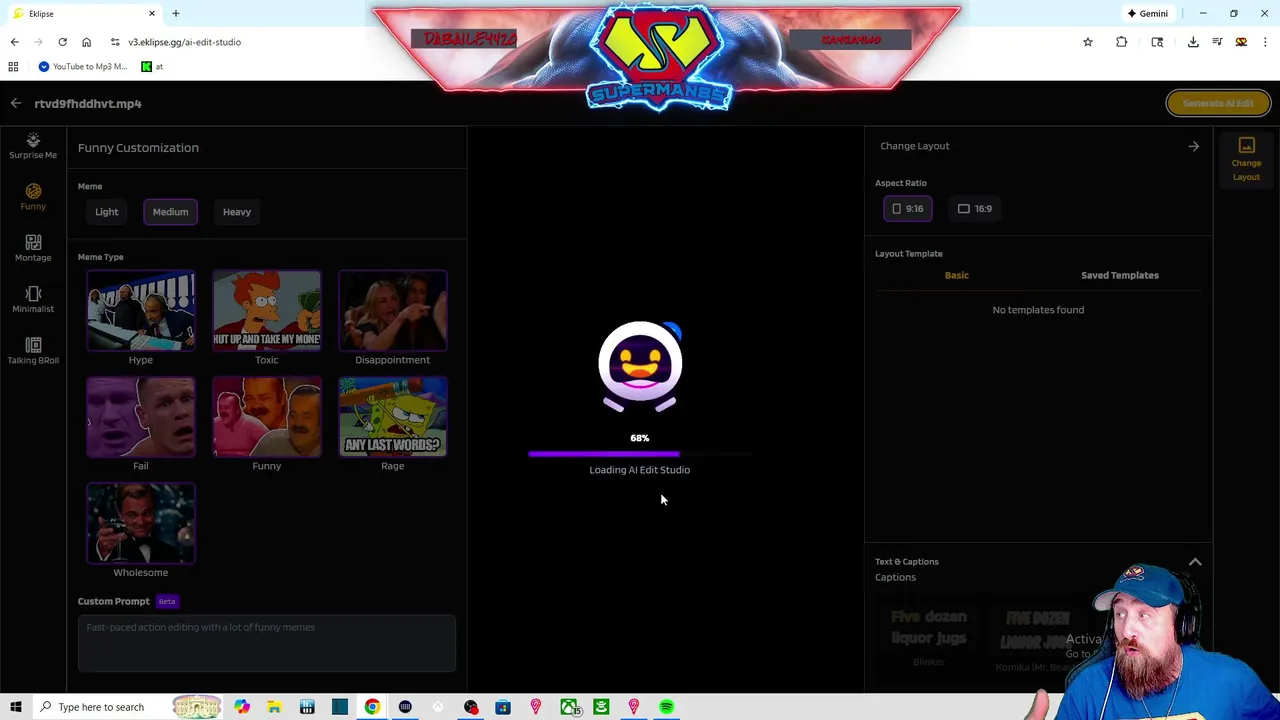This screenshot has width=1280, height=720.
Task: Open the Surprise Me sidebar option
Action: click(x=33, y=146)
